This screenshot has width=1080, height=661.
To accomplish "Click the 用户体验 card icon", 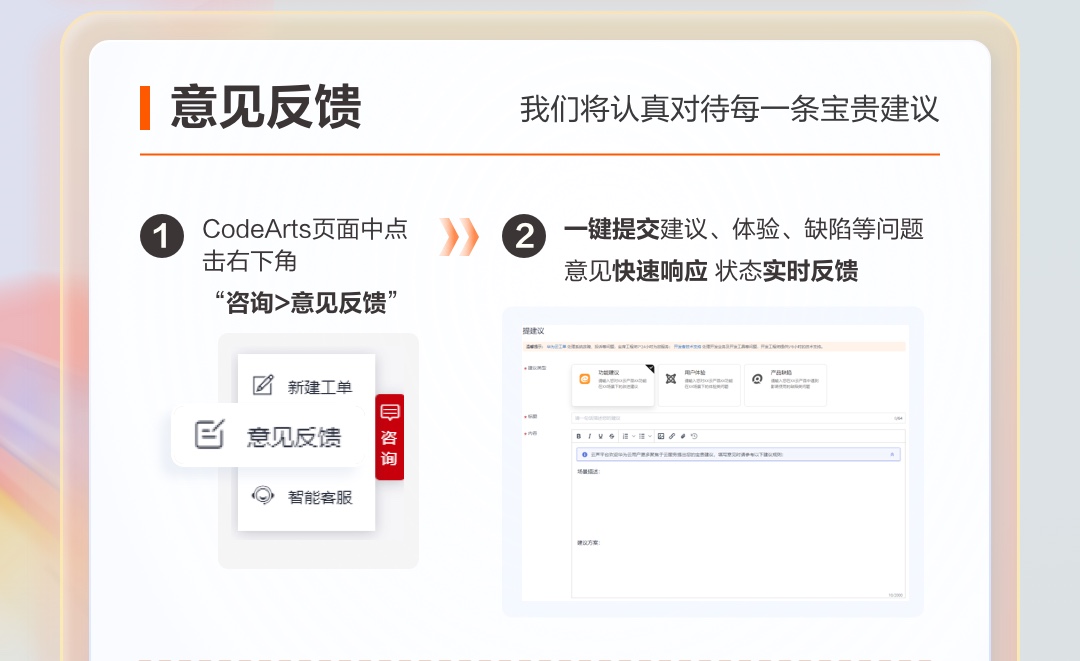I will (x=671, y=379).
